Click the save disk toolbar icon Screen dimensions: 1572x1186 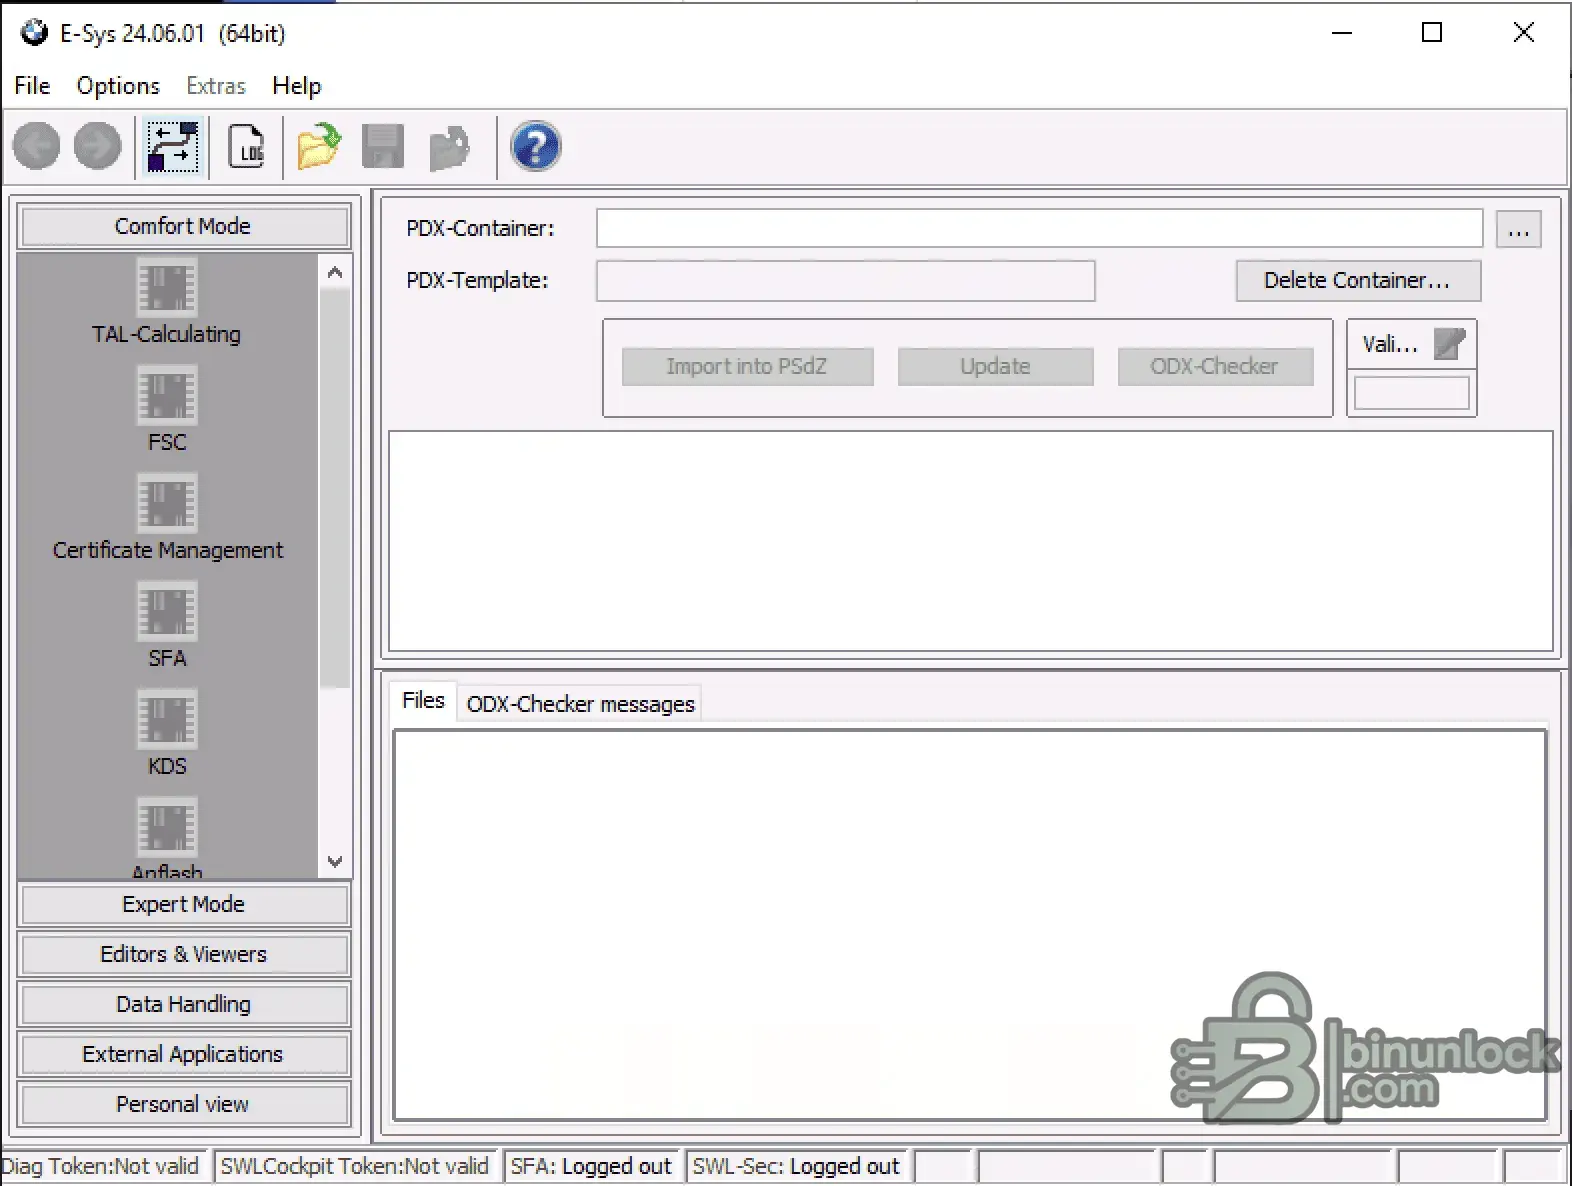[x=383, y=146]
